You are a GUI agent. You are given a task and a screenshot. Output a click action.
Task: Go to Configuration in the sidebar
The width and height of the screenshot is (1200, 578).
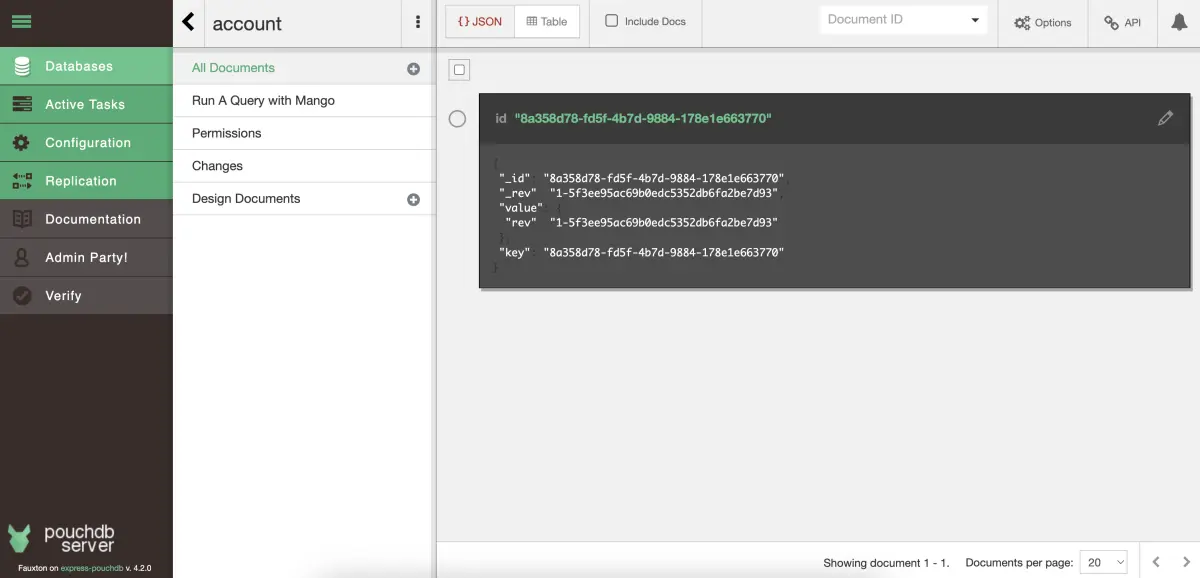click(x=86, y=143)
